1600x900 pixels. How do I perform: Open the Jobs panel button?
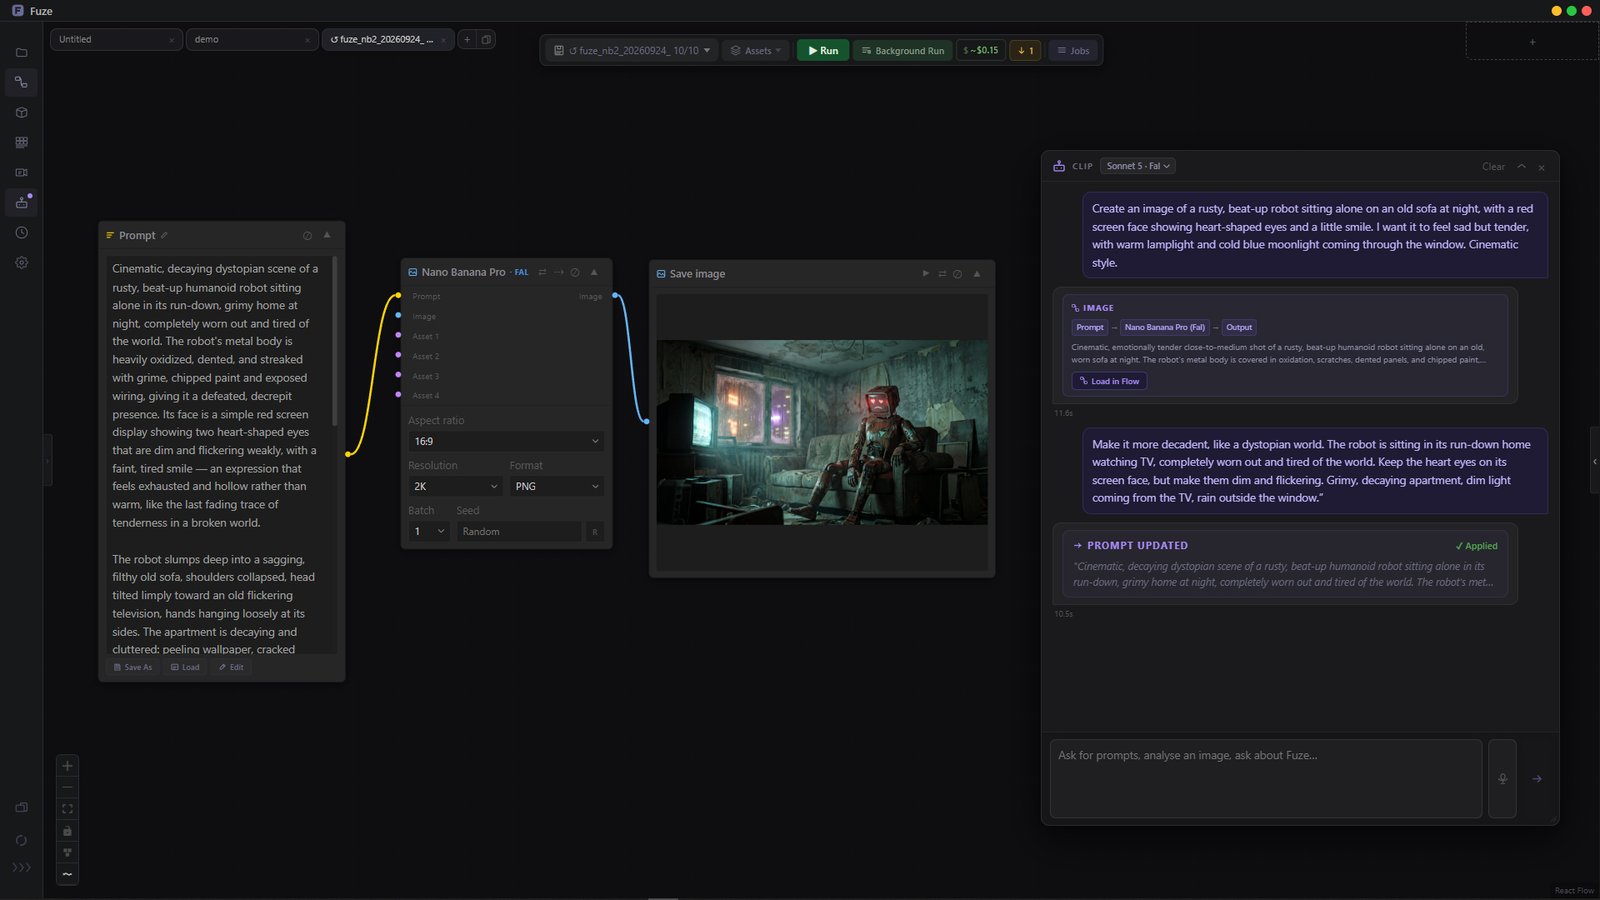1073,50
